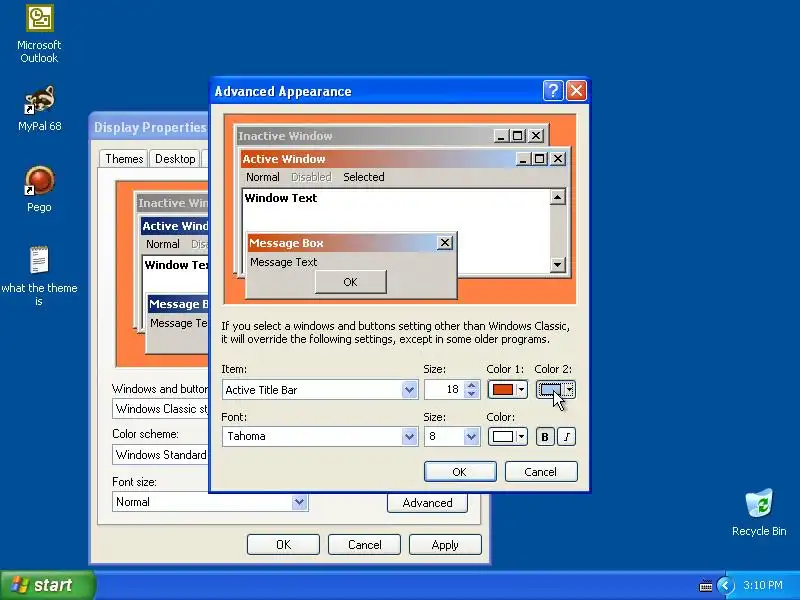Open the Color 2 blue swatch picker
This screenshot has height=600, width=800.
(x=556, y=390)
